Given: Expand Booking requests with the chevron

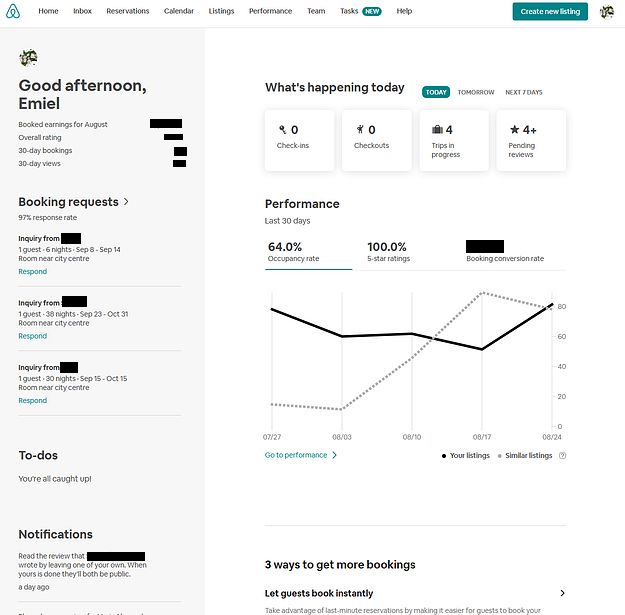Looking at the screenshot, I should coord(126,202).
